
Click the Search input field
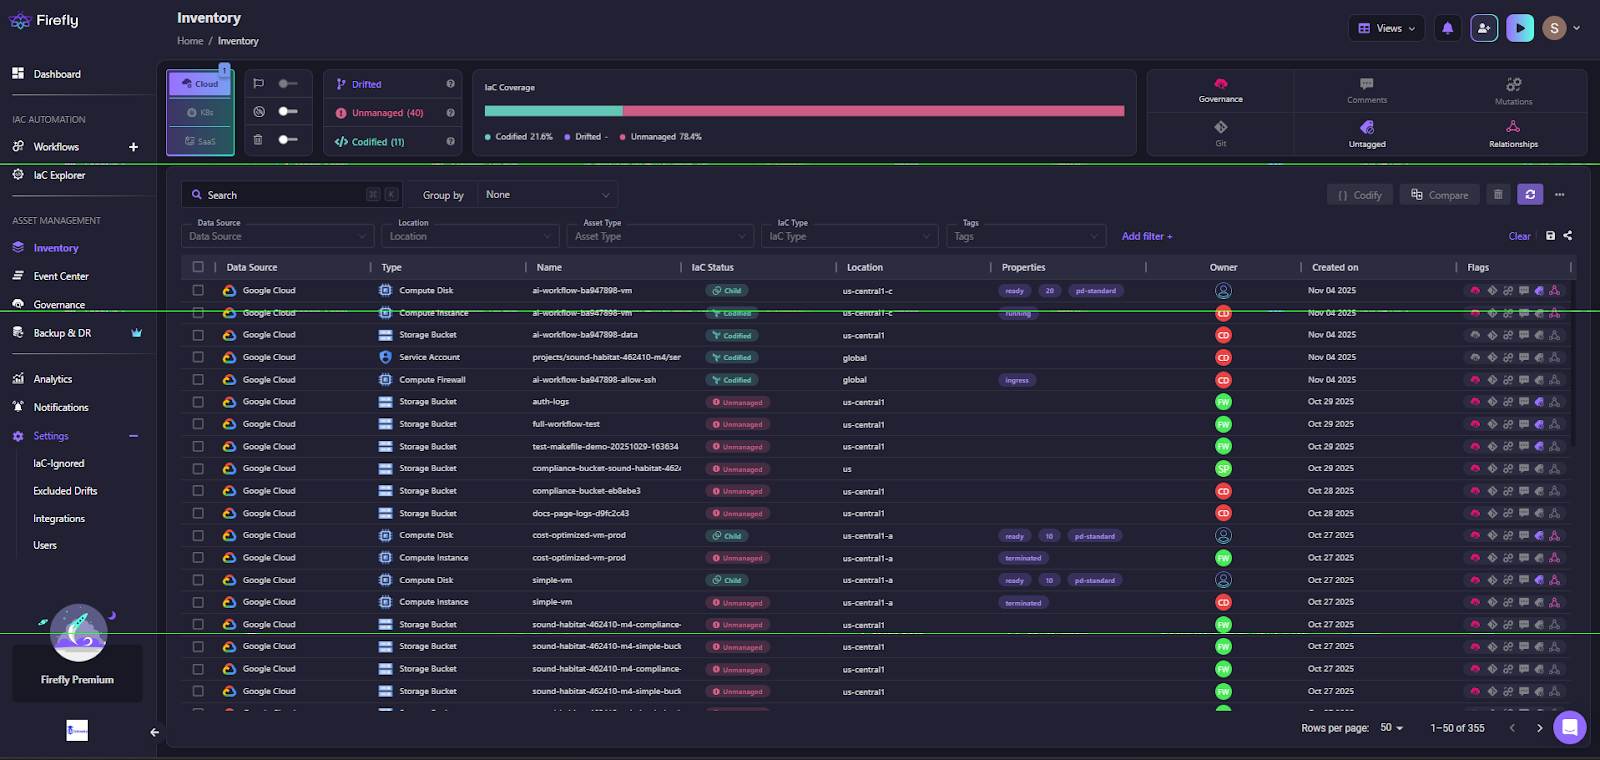click(291, 195)
